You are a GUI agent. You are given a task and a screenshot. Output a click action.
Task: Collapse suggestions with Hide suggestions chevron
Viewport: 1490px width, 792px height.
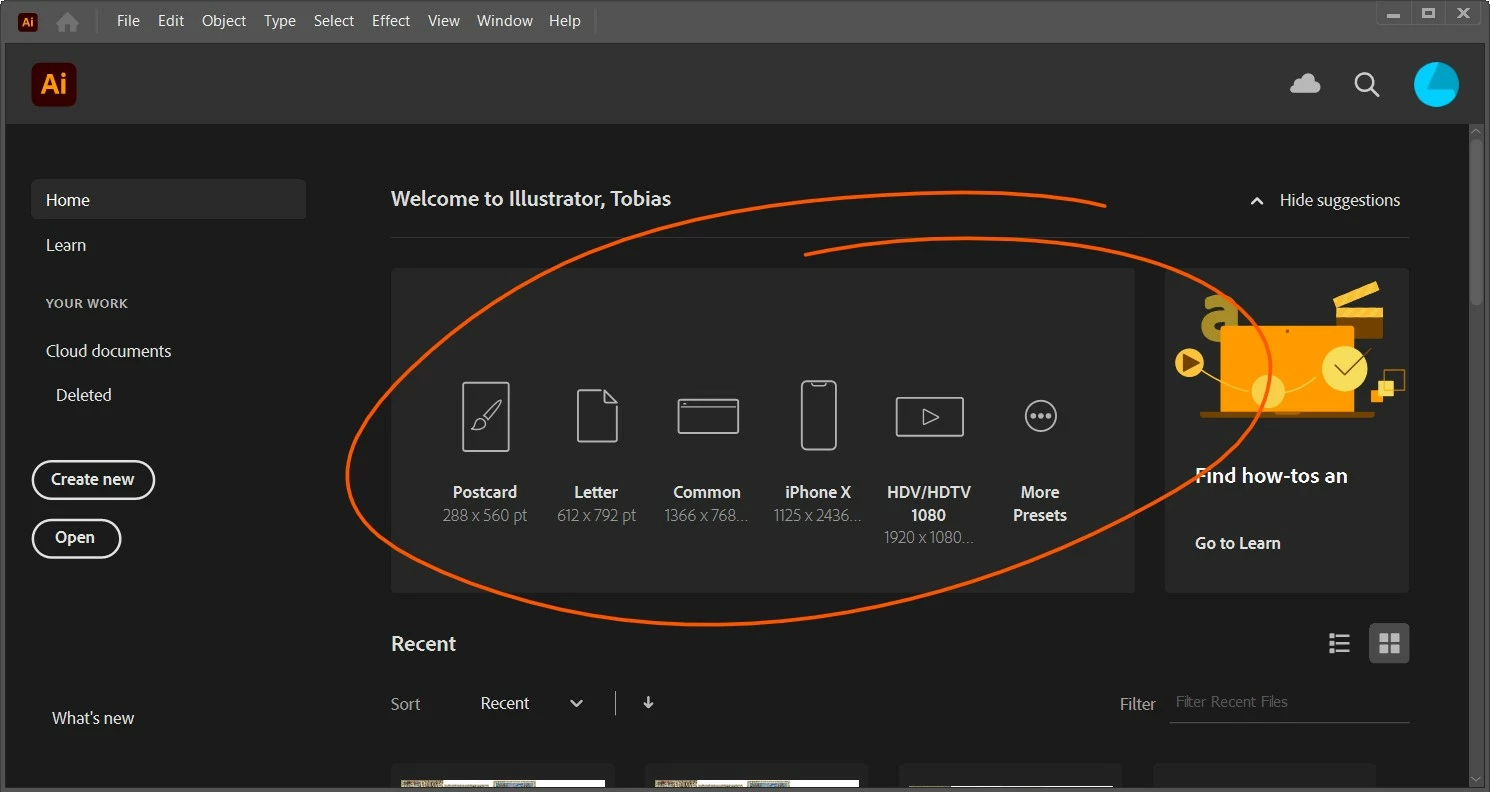click(x=1257, y=201)
